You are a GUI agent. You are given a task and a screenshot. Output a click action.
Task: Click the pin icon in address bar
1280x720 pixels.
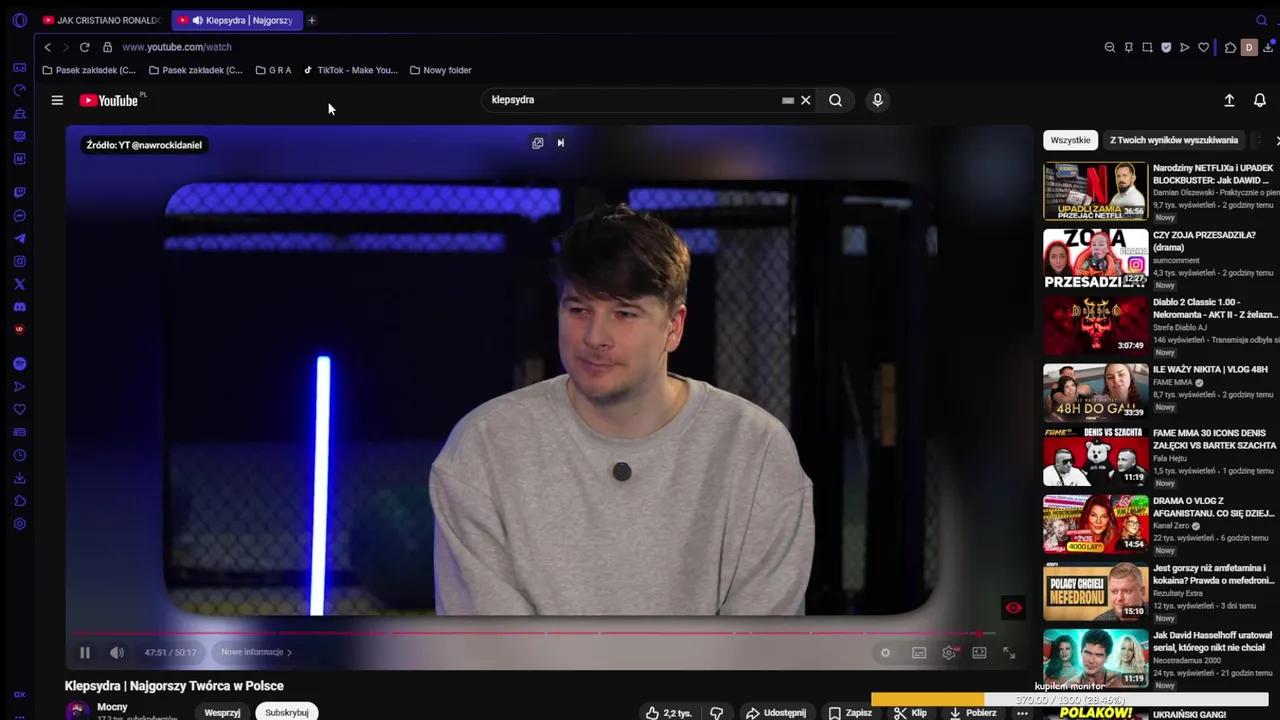(1128, 47)
